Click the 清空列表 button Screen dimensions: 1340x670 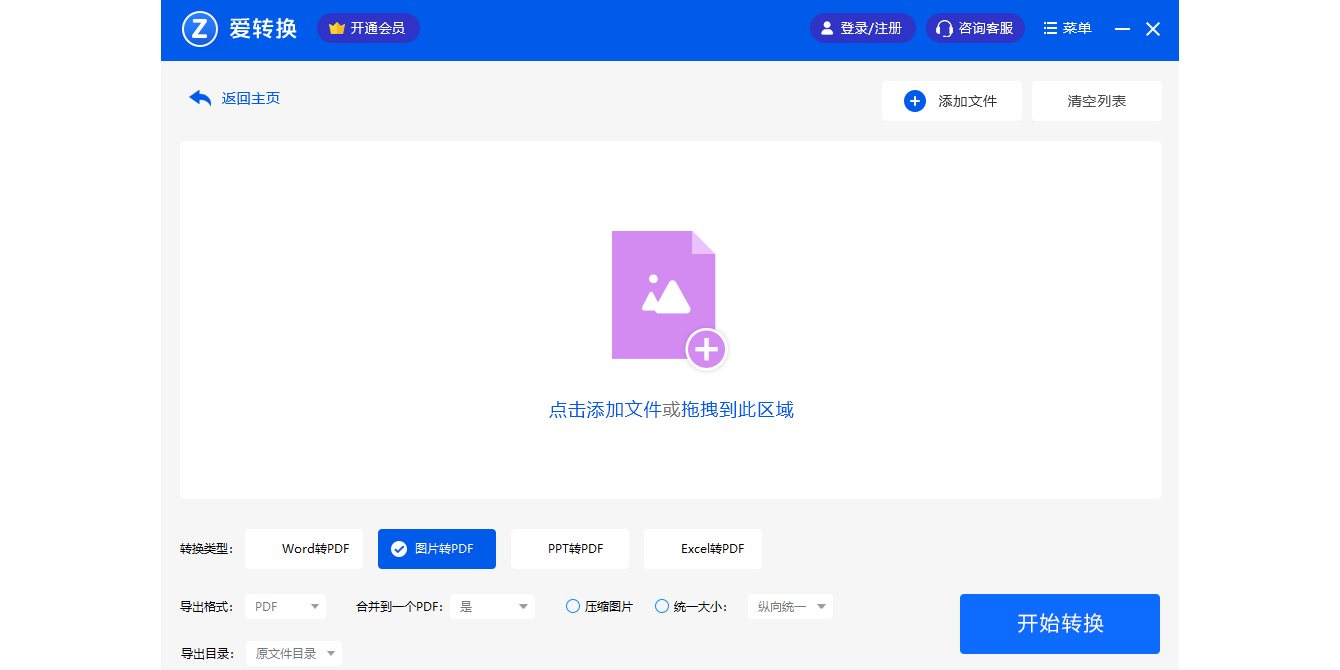(x=1096, y=101)
